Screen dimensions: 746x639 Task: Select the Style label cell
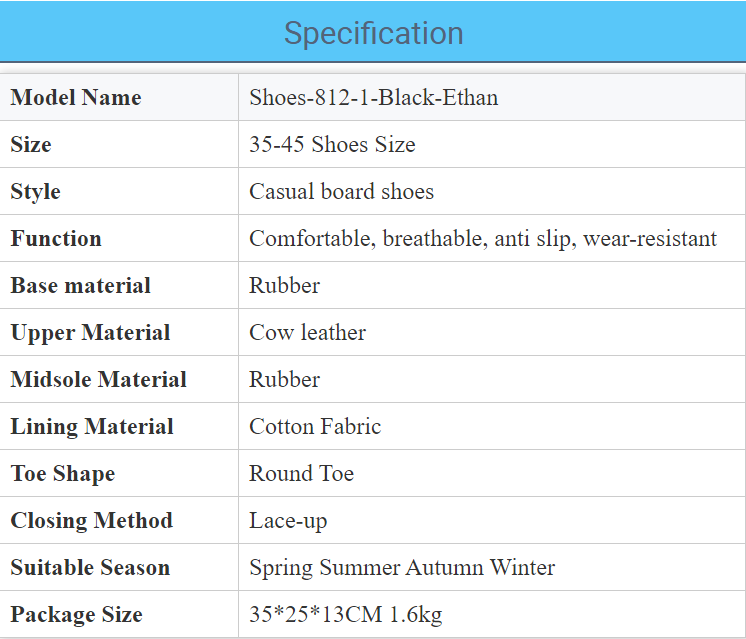119,191
